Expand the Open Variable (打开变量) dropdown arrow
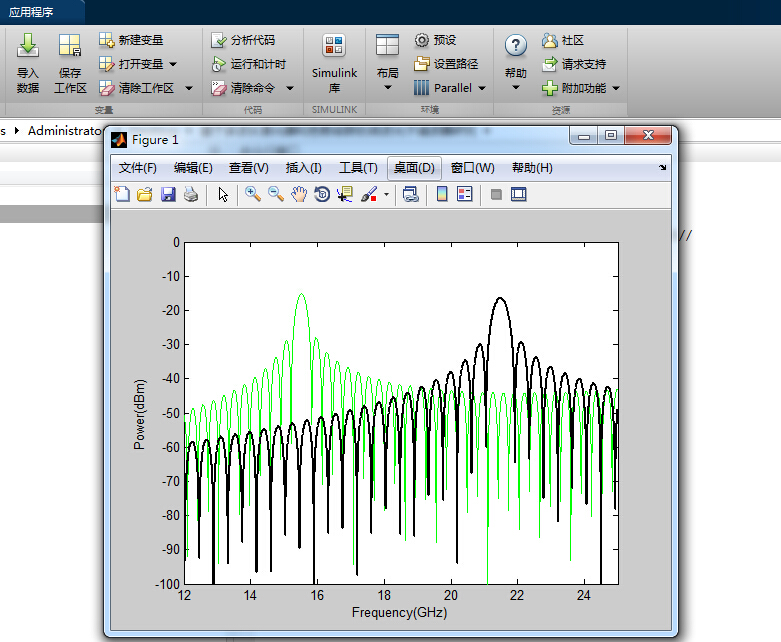 point(173,64)
